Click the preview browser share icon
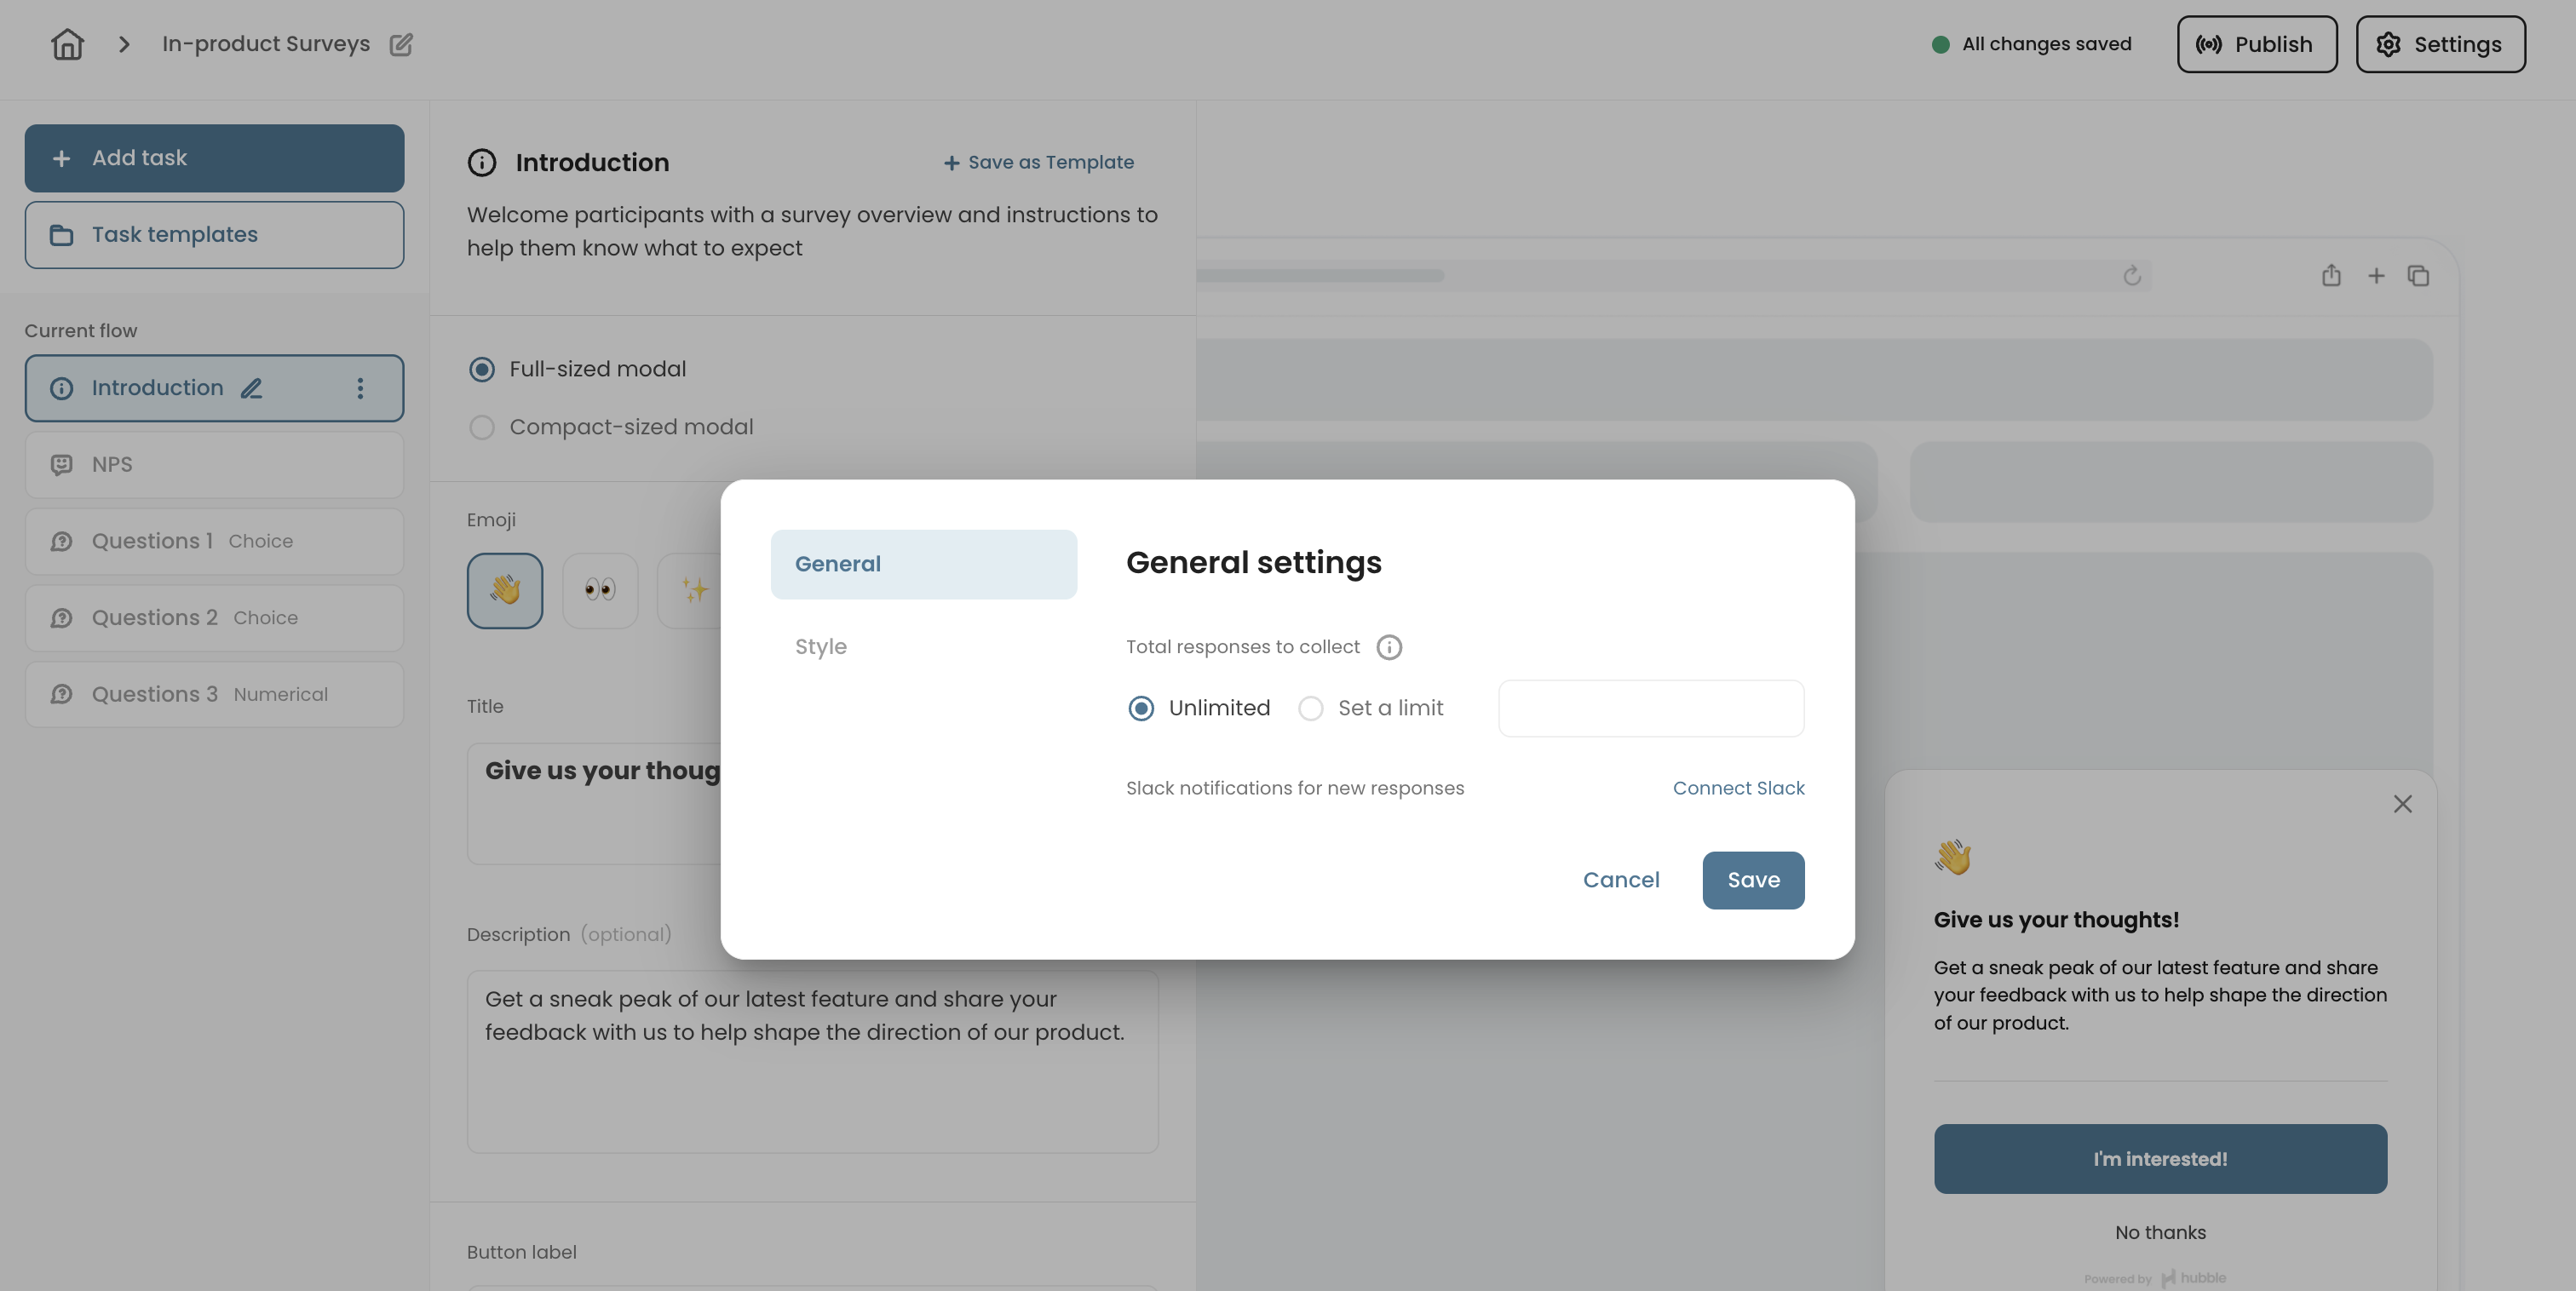The width and height of the screenshot is (2576, 1291). click(2331, 276)
